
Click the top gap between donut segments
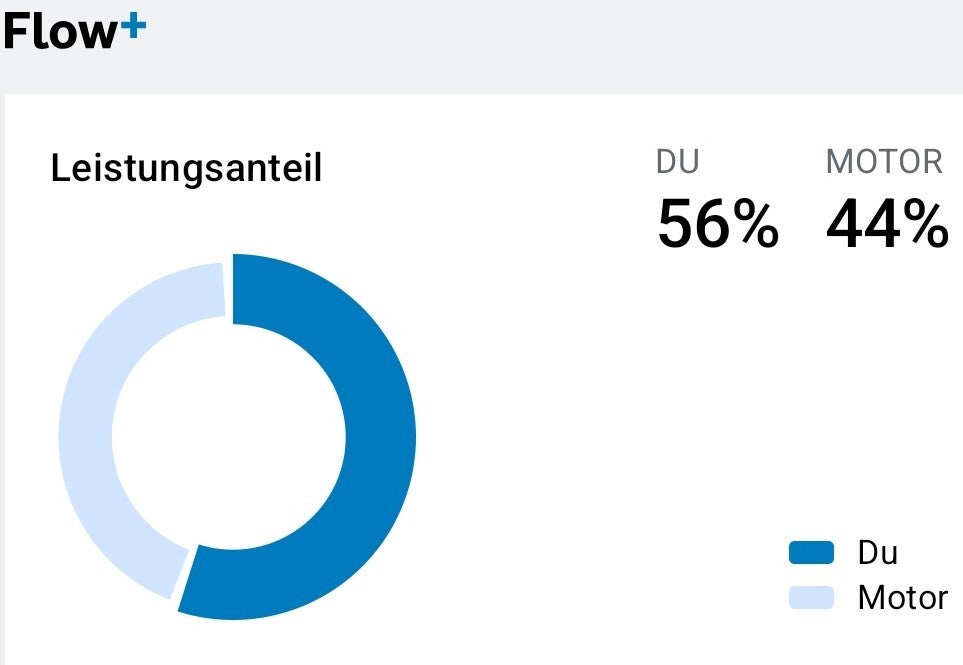click(x=229, y=289)
